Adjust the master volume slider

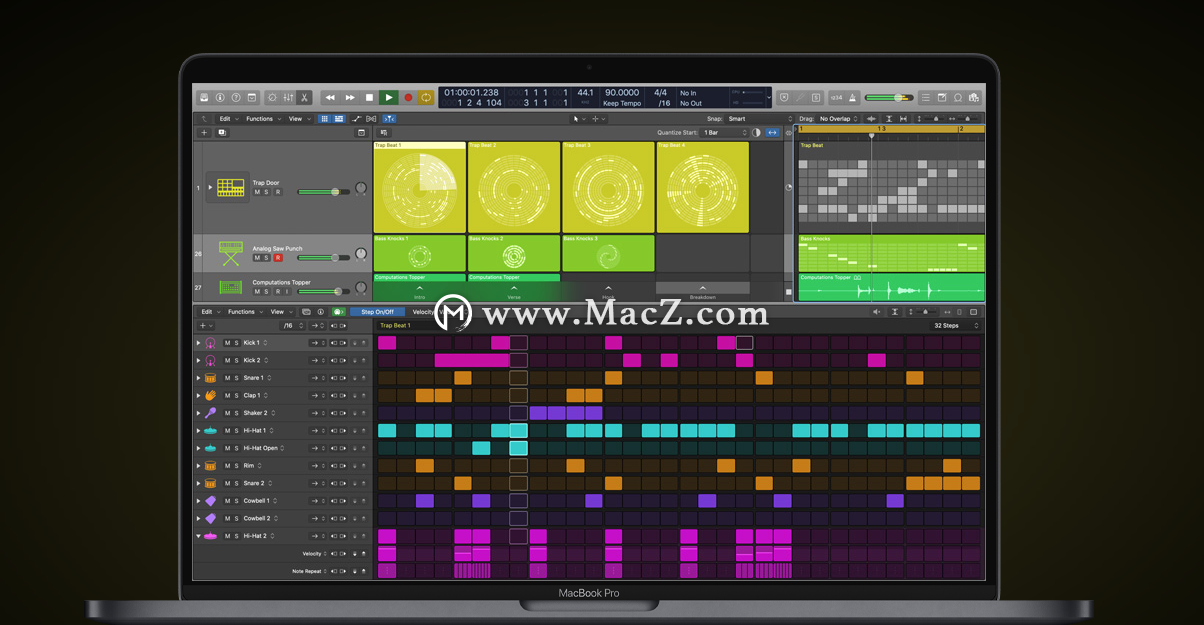[889, 97]
